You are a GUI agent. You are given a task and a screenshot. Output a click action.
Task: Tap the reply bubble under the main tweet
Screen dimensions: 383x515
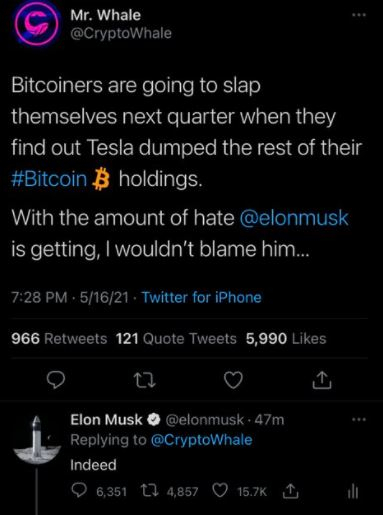coord(55,380)
